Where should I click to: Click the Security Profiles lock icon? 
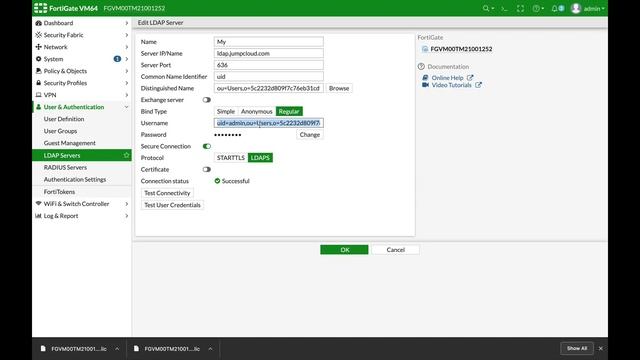pos(38,83)
